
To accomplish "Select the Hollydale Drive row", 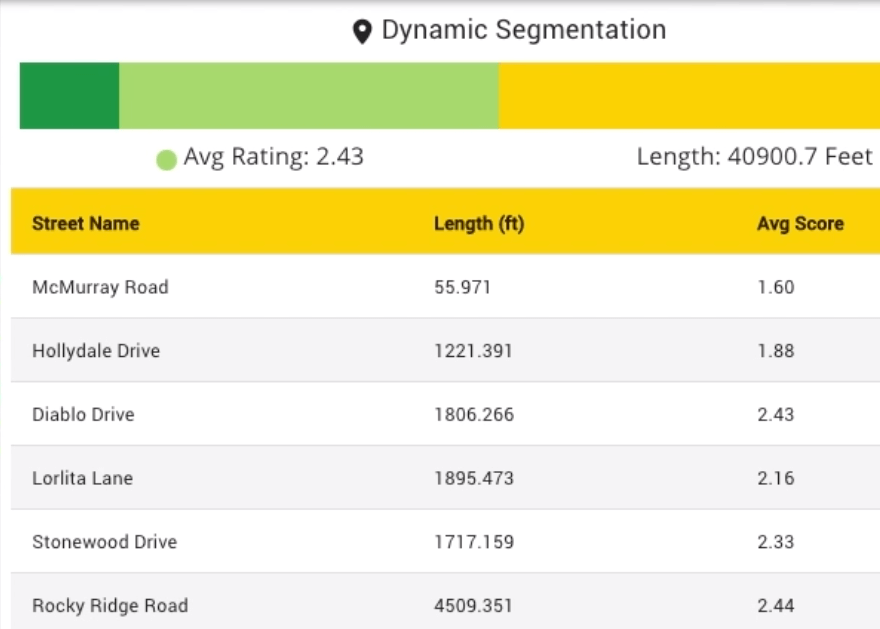I will coord(446,350).
